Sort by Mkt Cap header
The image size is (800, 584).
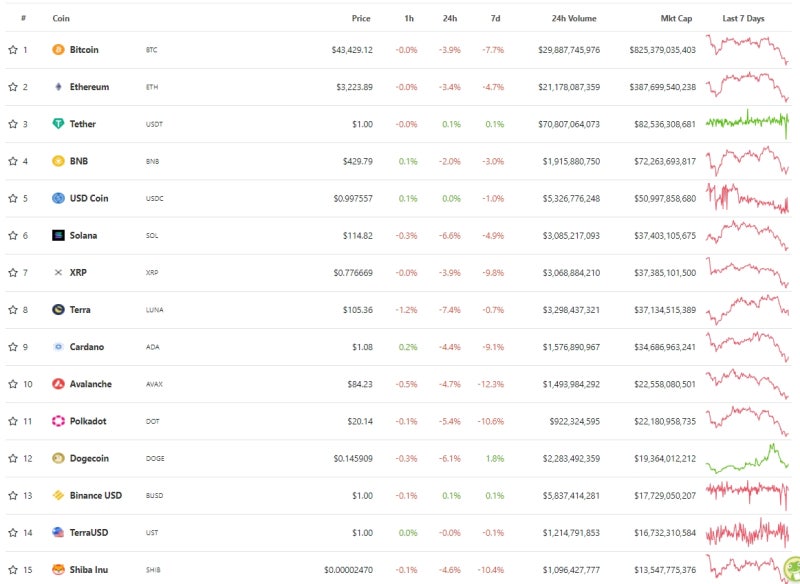click(x=676, y=18)
